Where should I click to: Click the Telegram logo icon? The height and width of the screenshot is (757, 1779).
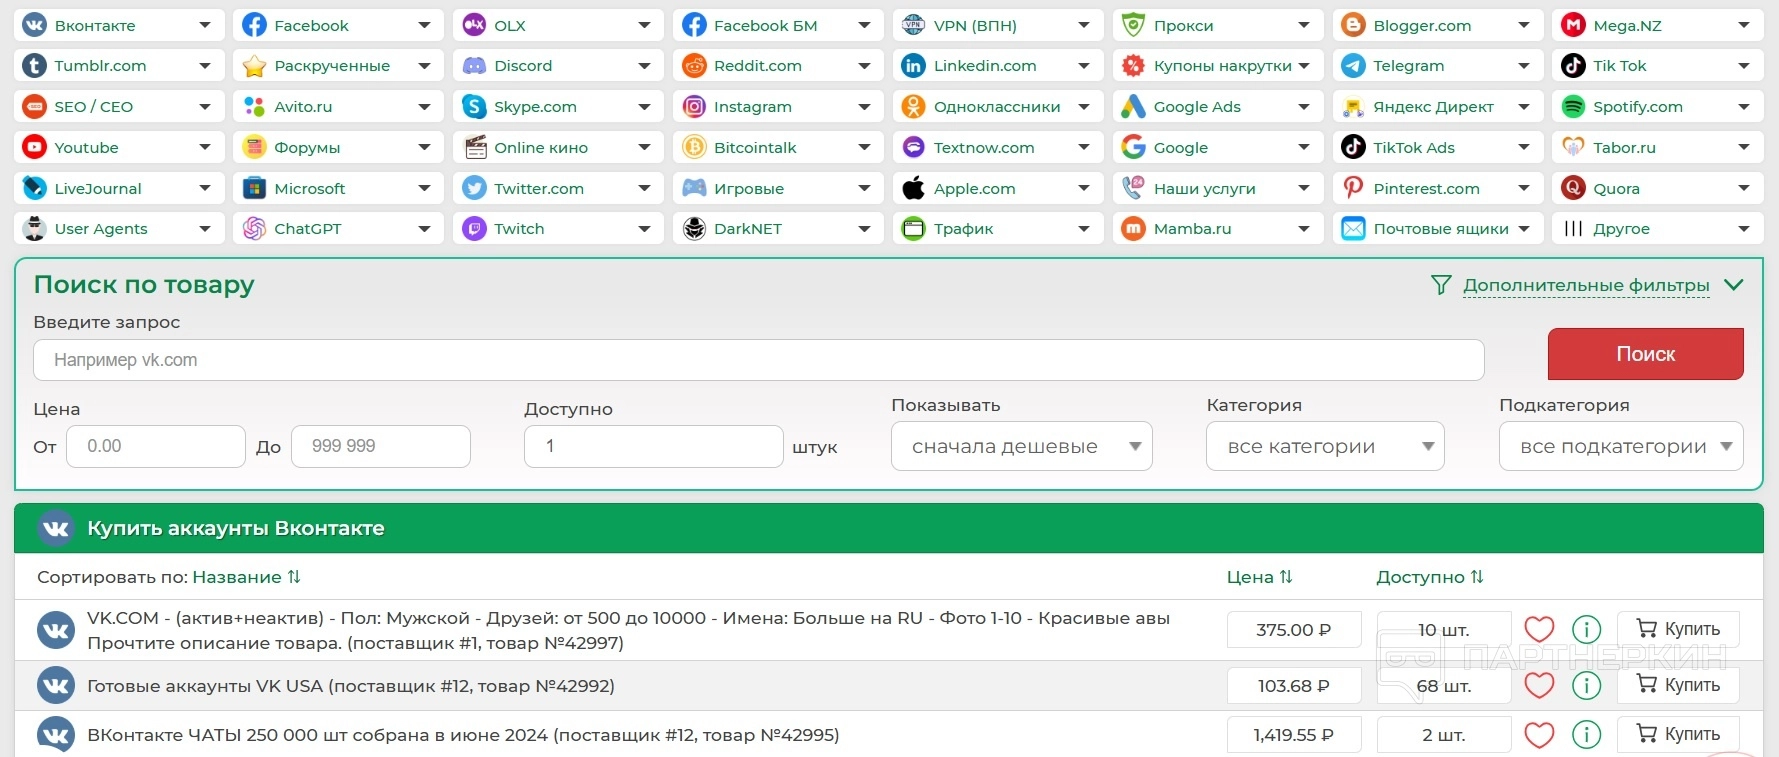1353,66
